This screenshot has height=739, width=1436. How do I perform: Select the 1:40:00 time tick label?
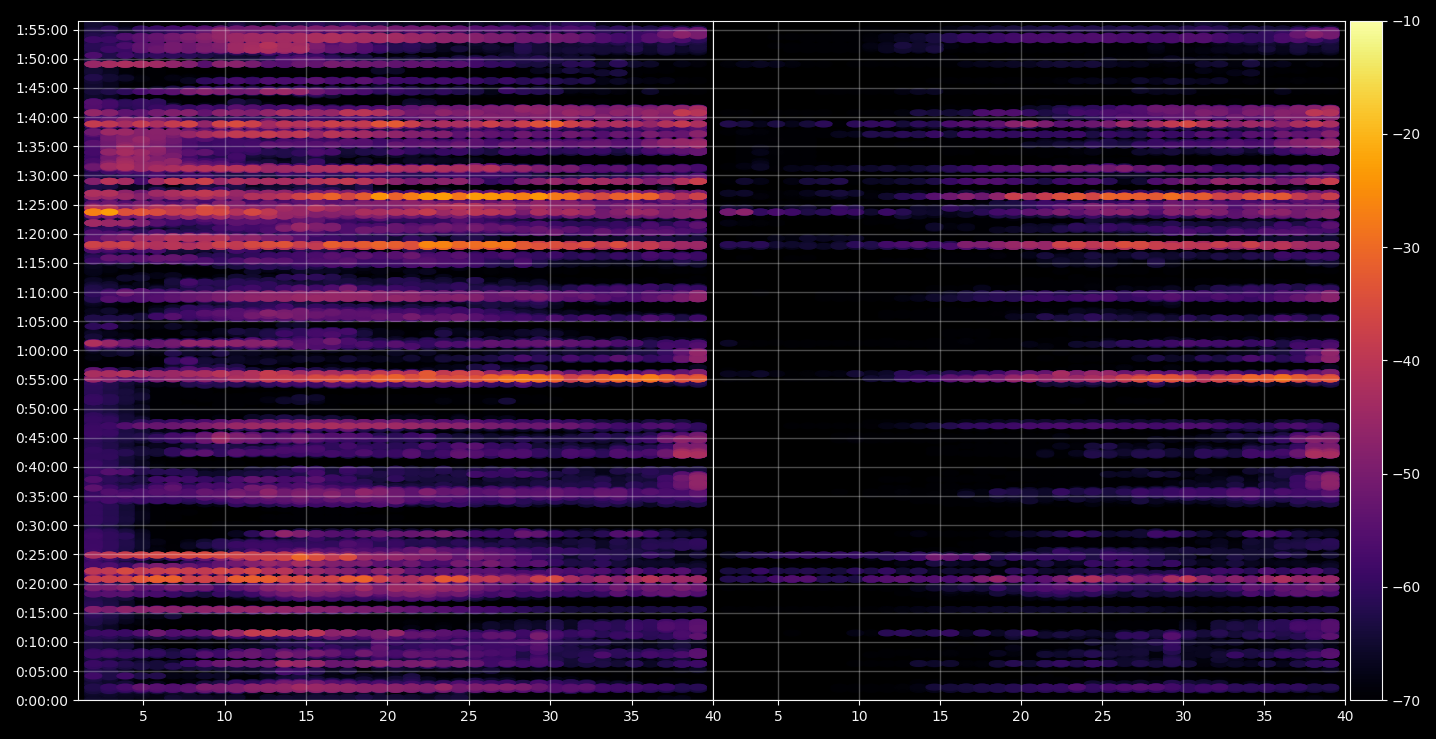point(42,117)
